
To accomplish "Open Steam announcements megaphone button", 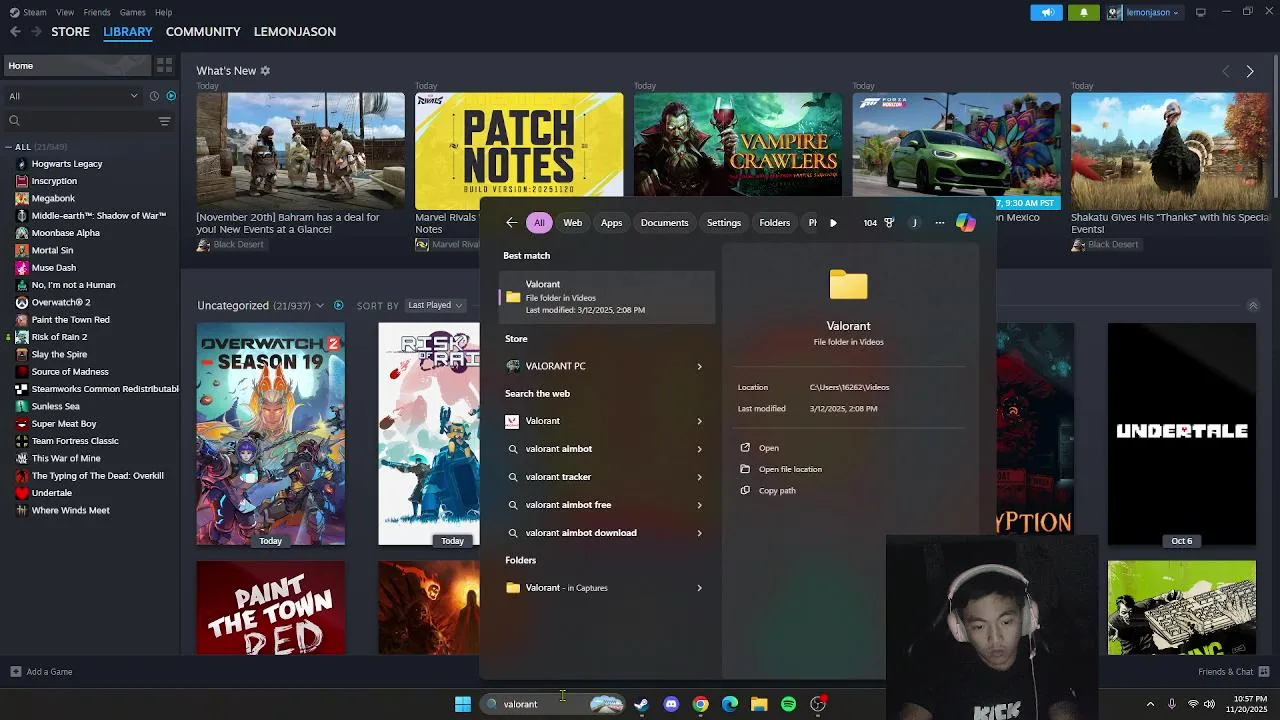I will [x=1047, y=12].
